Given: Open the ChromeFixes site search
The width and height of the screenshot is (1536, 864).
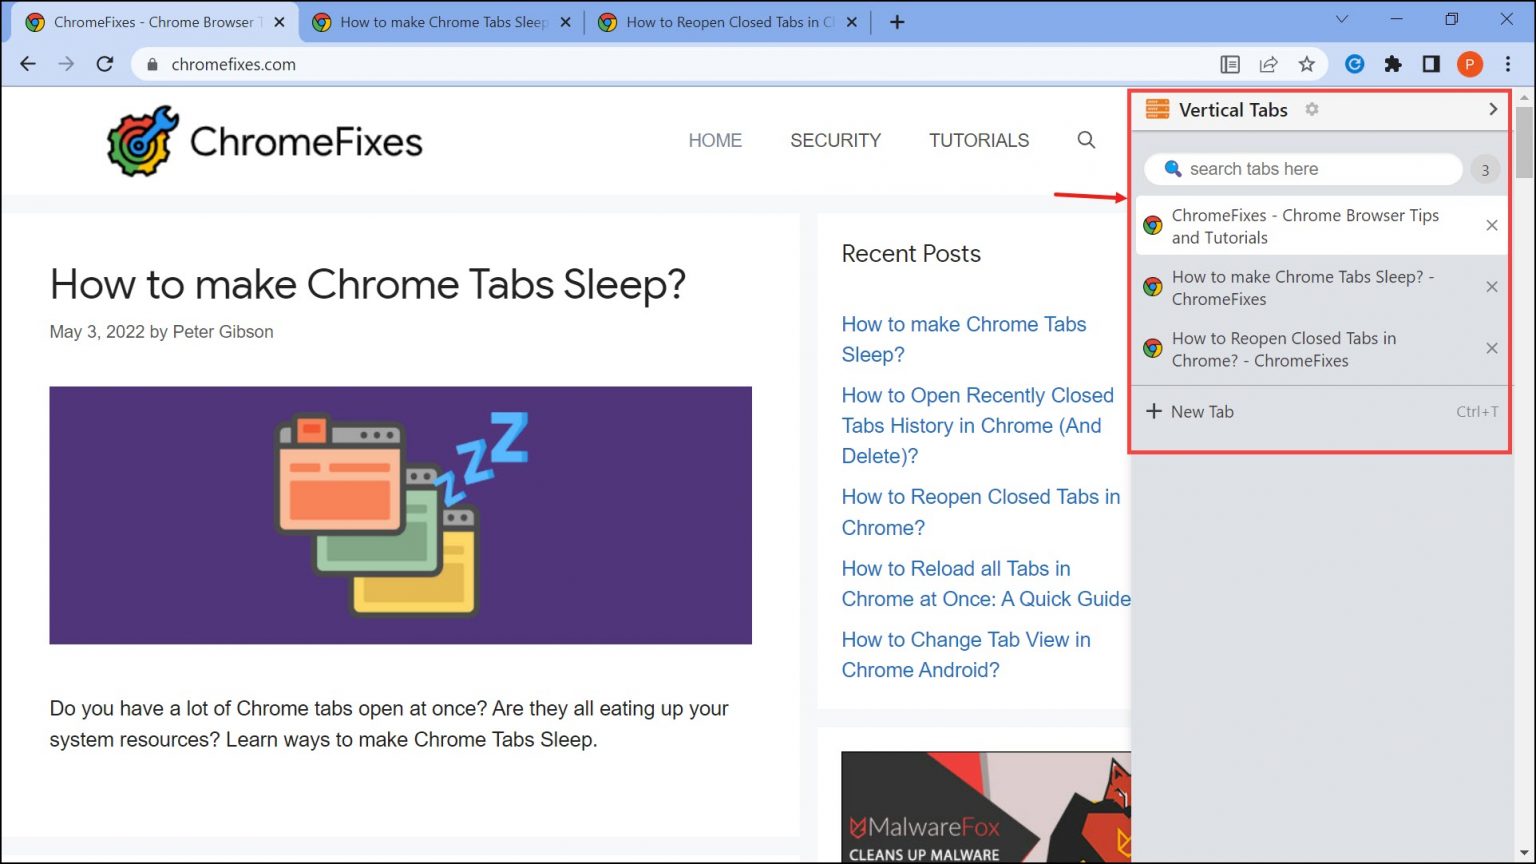Looking at the screenshot, I should pyautogui.click(x=1086, y=140).
